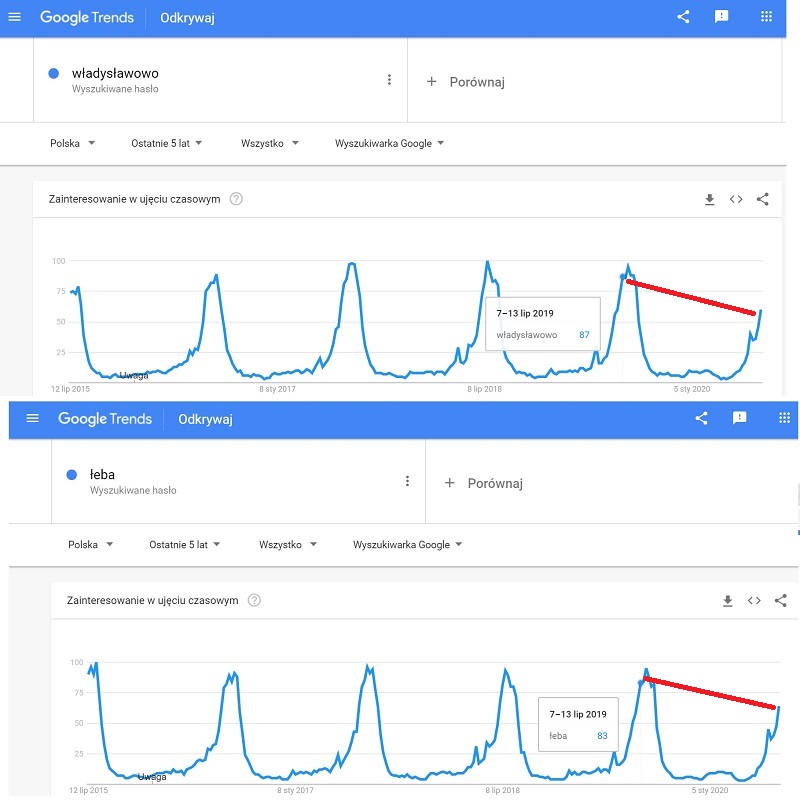Screen dimensions: 800x801
Task: Download władysławowo chart data as CSV
Action: (710, 199)
